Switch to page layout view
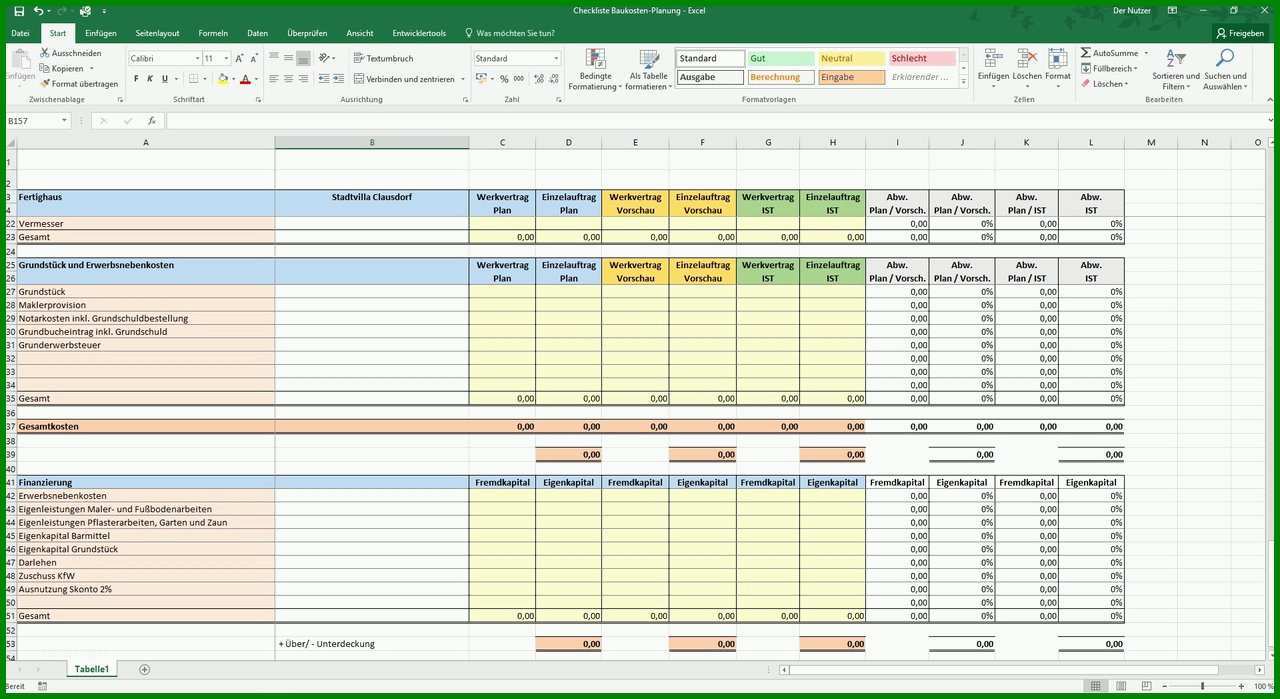Screen dimensions: 1280x699 click(1120, 686)
